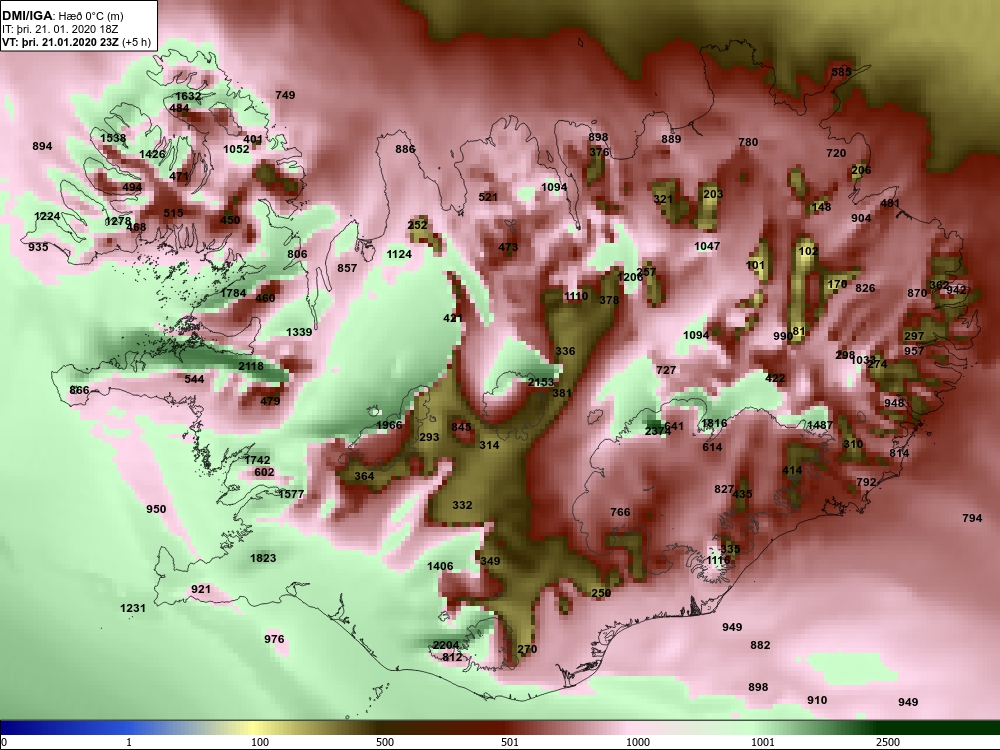Select the map value 1231
1000x750 pixels.
(133, 608)
